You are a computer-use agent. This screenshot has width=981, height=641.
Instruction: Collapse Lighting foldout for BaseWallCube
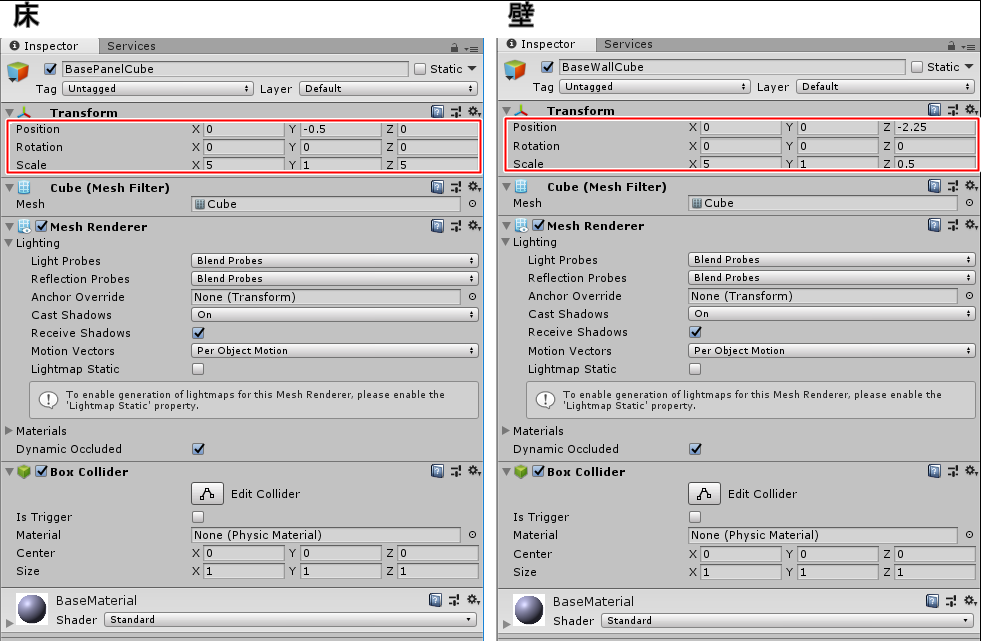(x=506, y=241)
